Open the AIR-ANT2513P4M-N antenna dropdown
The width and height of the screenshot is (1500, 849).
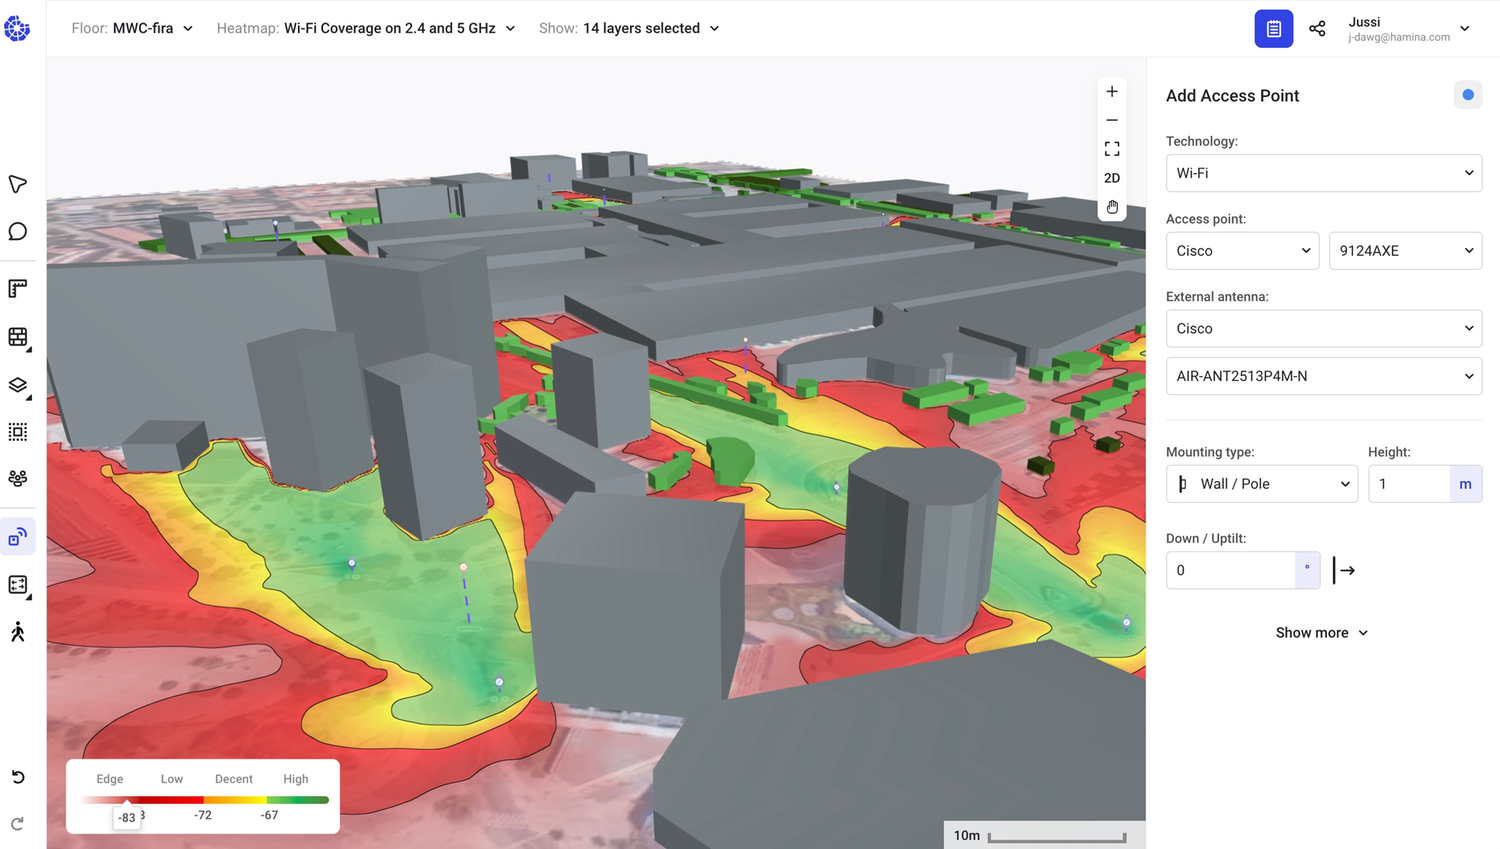tap(1323, 376)
